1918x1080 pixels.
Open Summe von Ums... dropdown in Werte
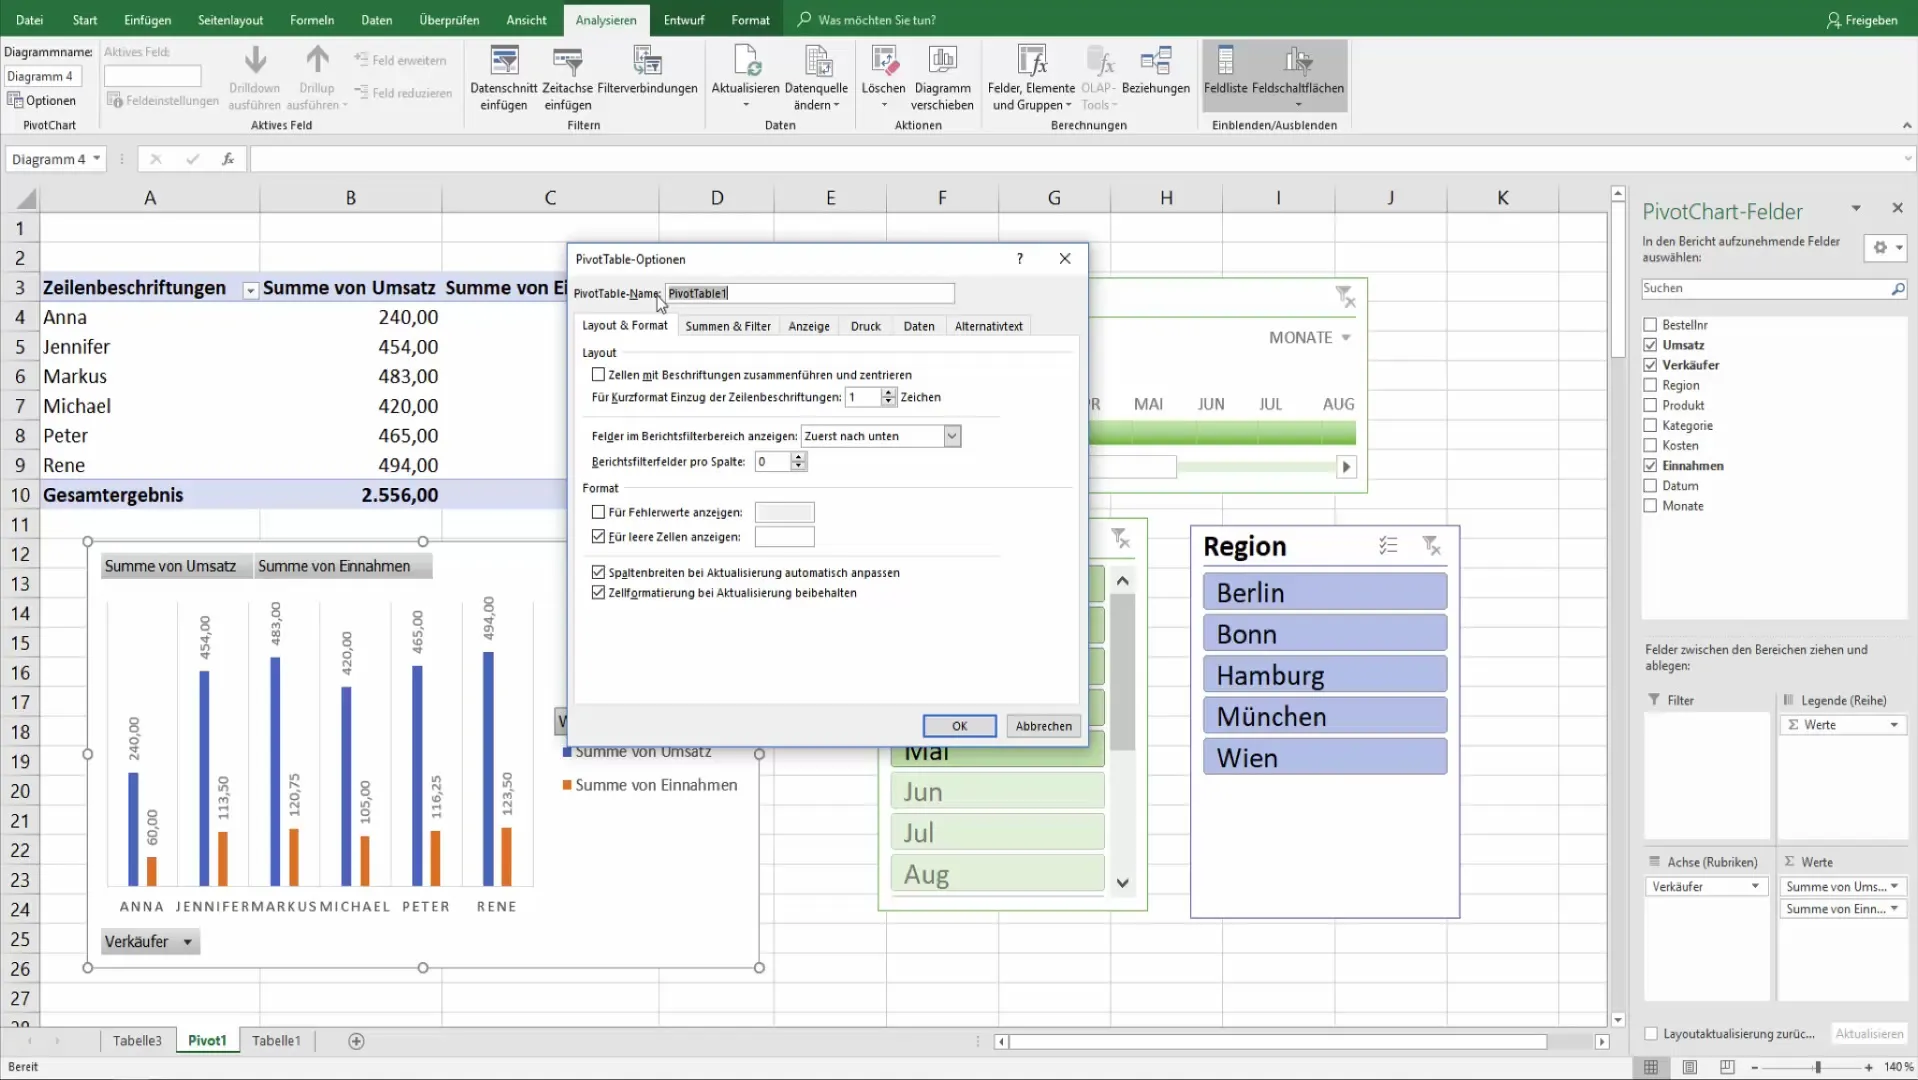pyautogui.click(x=1894, y=887)
